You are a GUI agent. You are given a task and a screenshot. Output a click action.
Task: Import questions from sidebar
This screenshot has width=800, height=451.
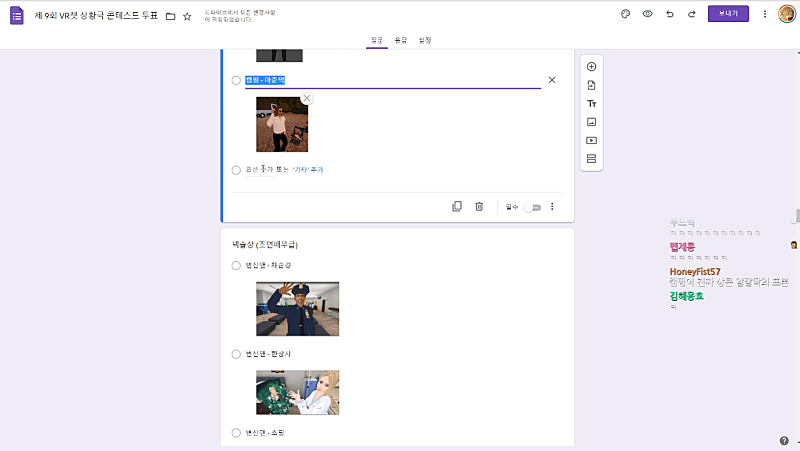[x=591, y=85]
